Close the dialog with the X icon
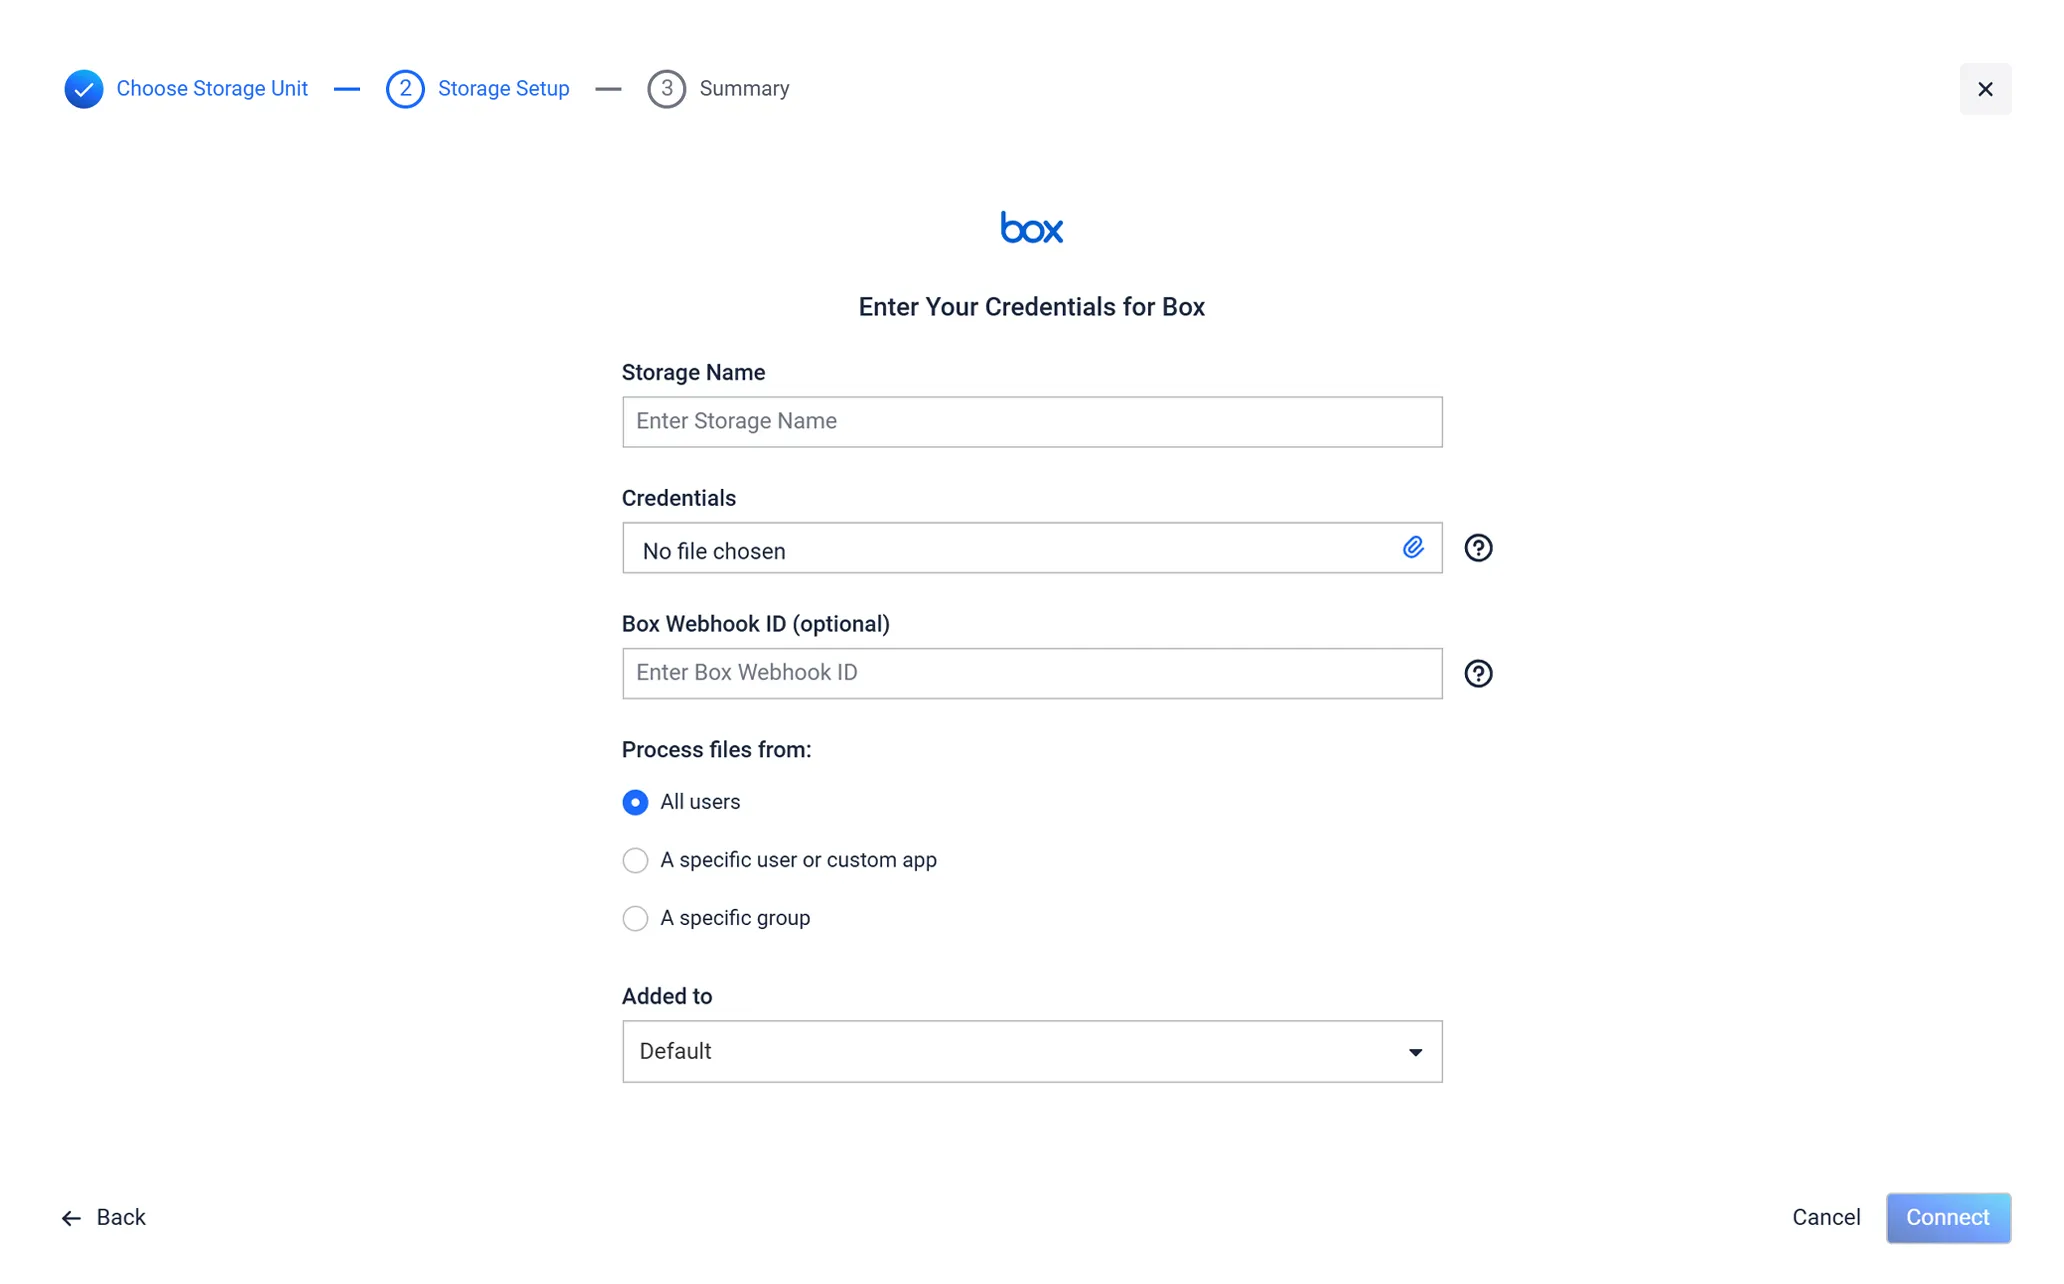This screenshot has width=2064, height=1284. (x=1985, y=89)
